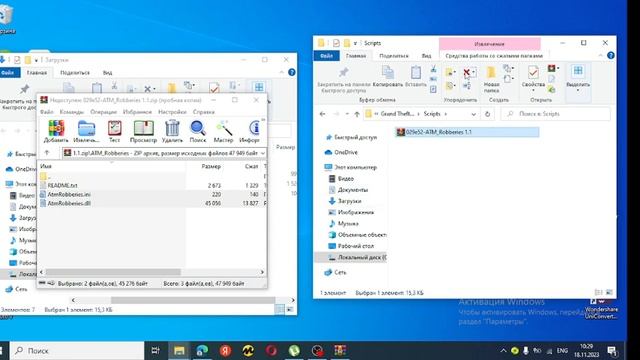Open Документы in Scripts sidebar
Viewport: 640px width, 360px height.
coord(348,190)
